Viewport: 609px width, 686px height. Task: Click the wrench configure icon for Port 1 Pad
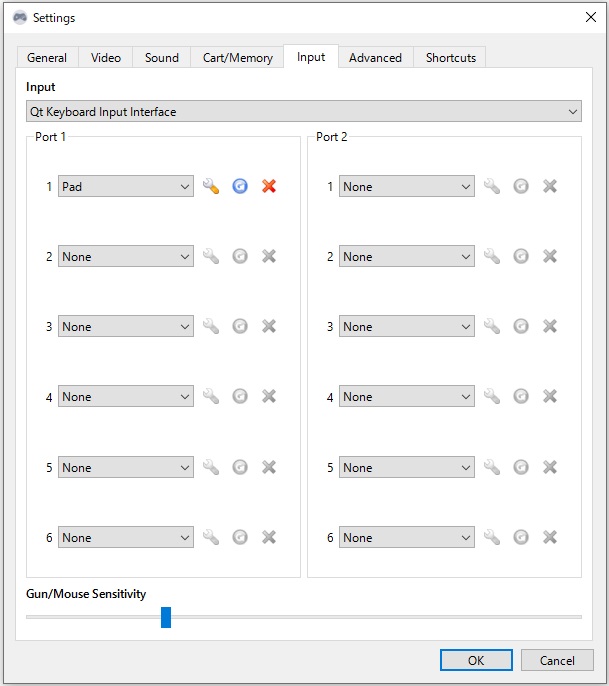coord(210,186)
